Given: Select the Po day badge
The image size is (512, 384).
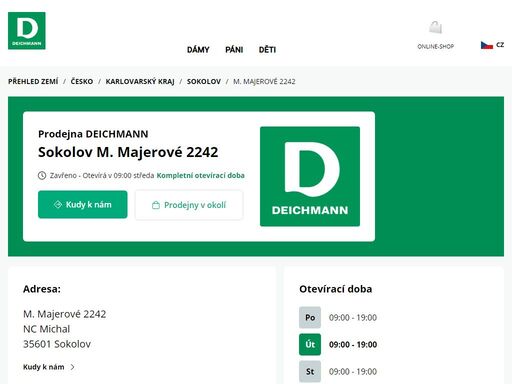Looking at the screenshot, I should click(x=310, y=317).
